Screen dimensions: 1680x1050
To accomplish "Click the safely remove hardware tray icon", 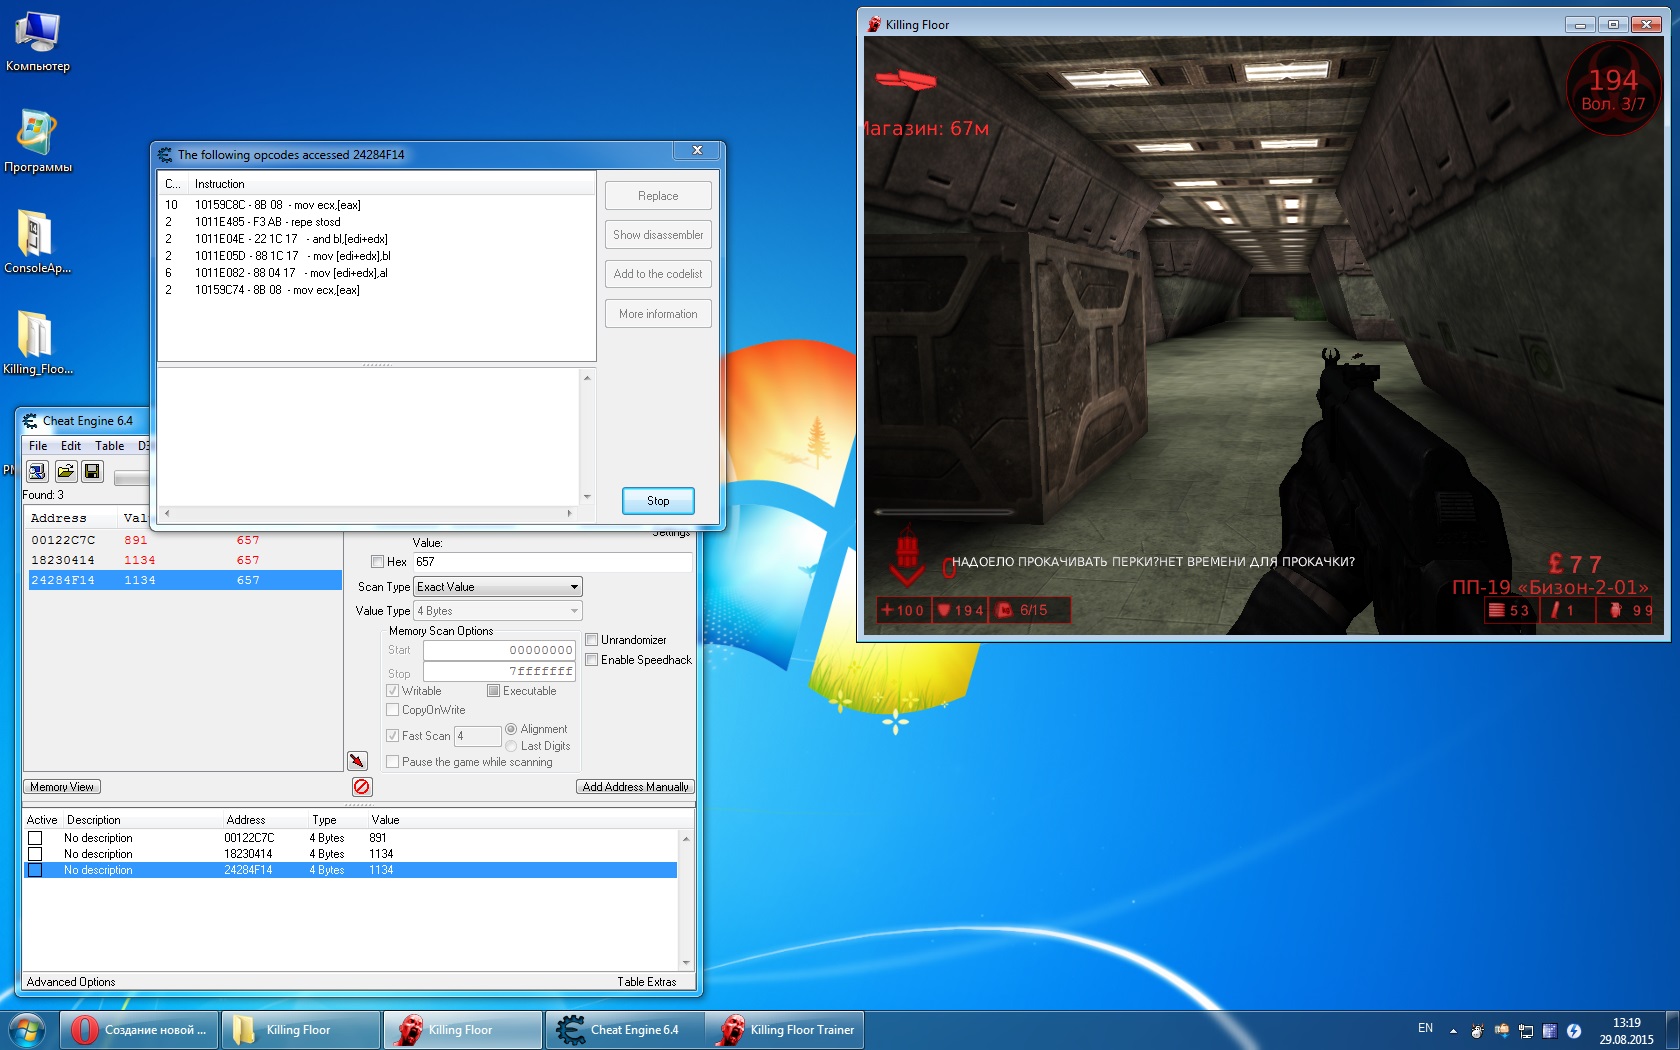I will click(x=1502, y=1030).
